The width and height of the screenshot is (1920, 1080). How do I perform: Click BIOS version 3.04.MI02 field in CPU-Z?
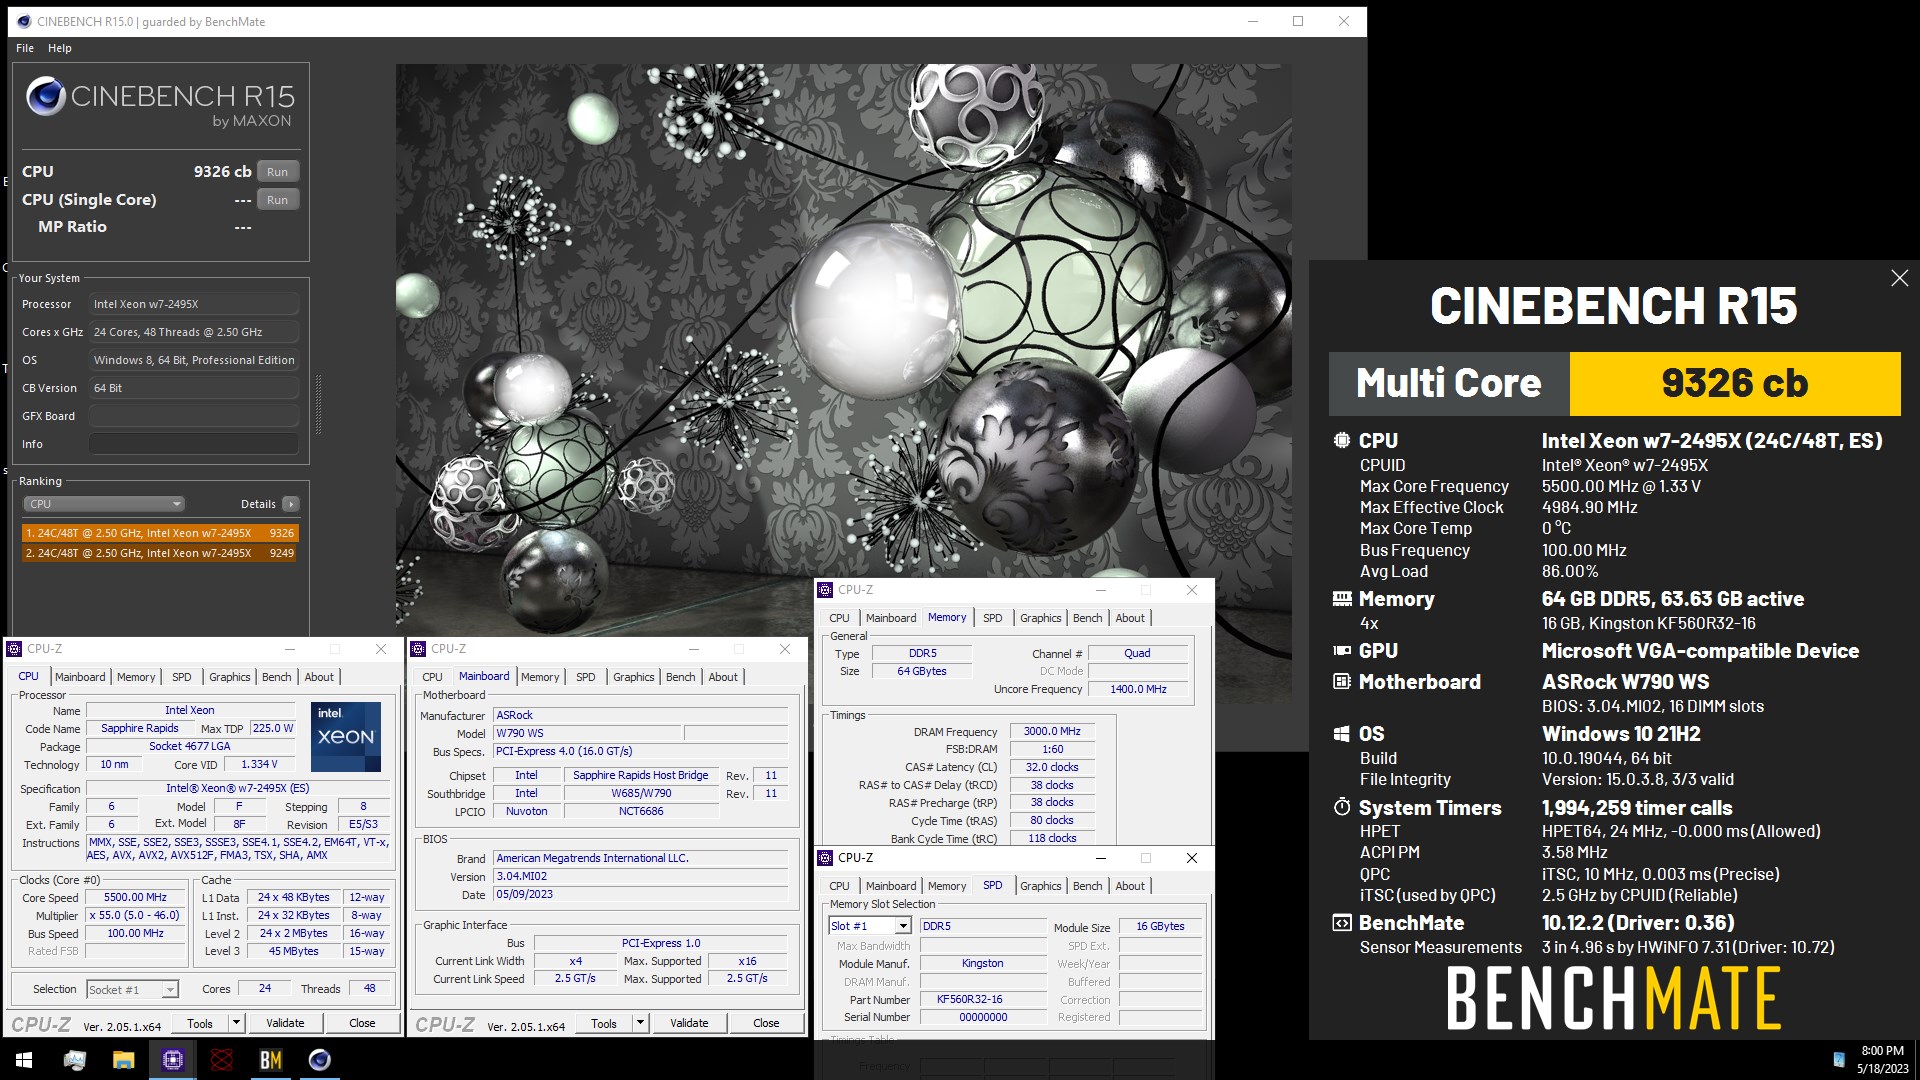640,877
